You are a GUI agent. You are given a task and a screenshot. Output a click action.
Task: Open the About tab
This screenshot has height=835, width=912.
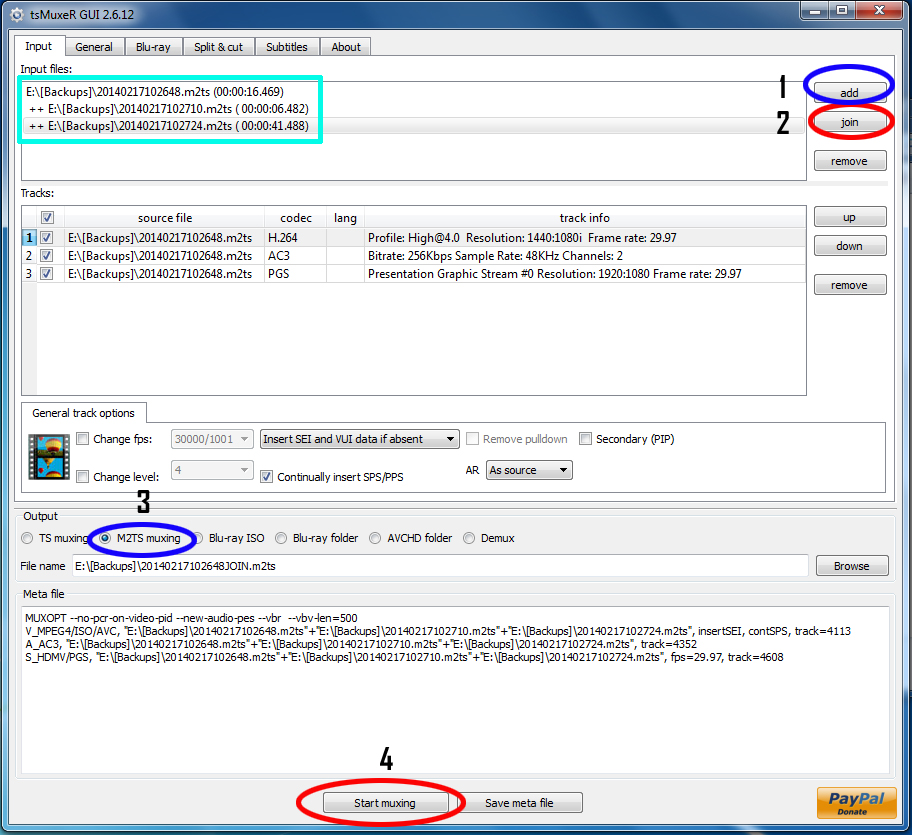point(345,47)
